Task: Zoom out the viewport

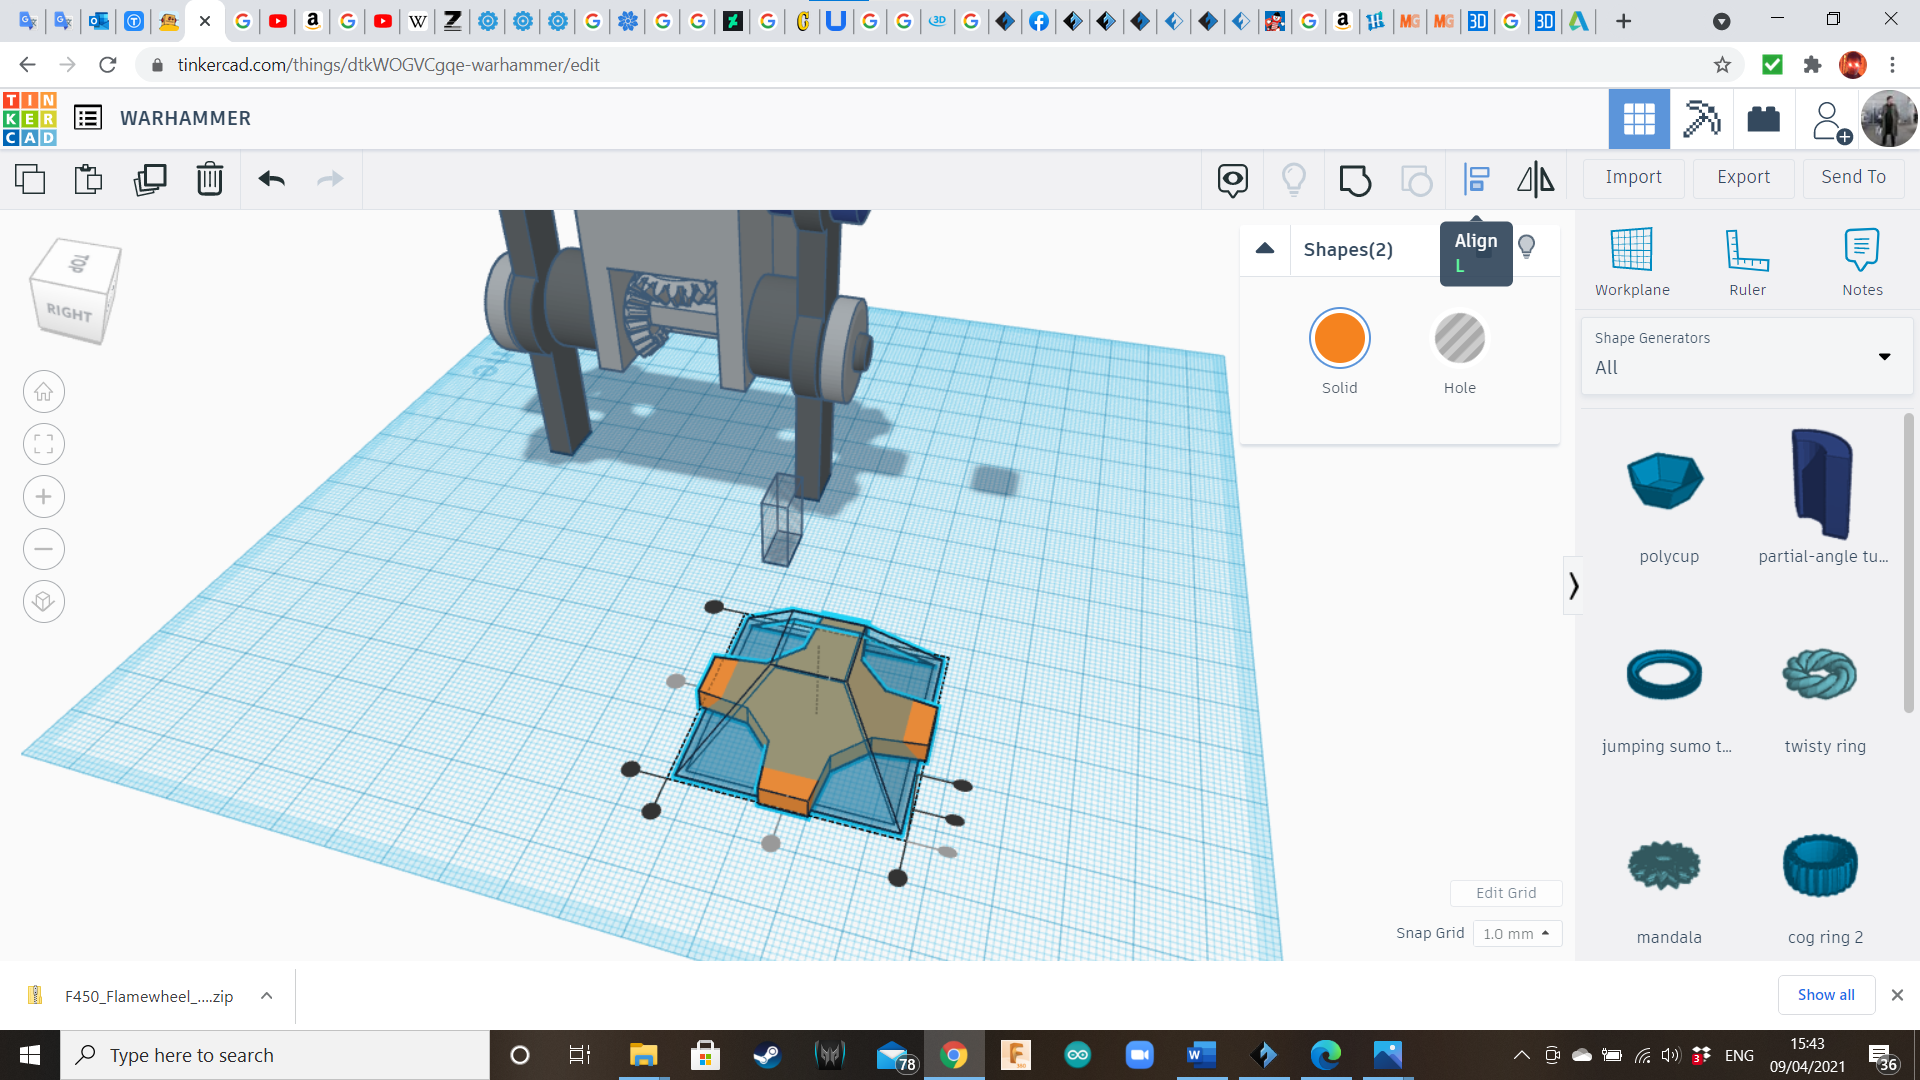Action: [x=44, y=549]
